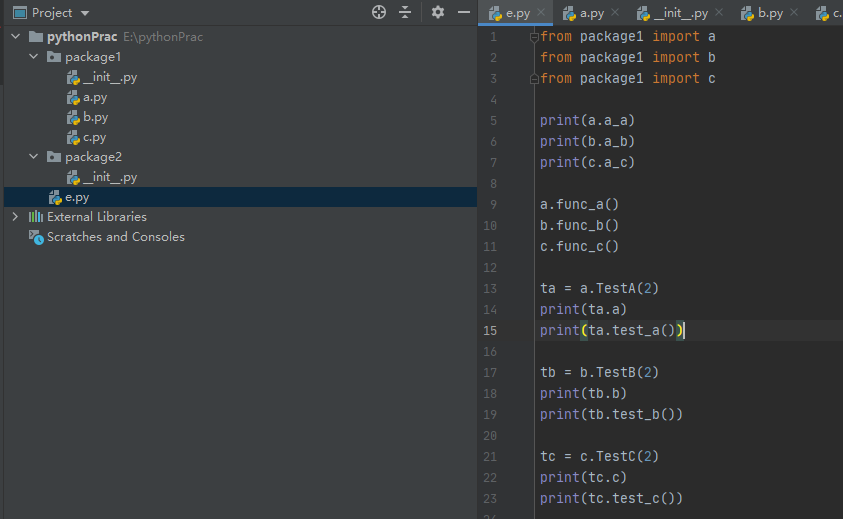Select c.py in project tree
The height and width of the screenshot is (519, 843).
95,137
